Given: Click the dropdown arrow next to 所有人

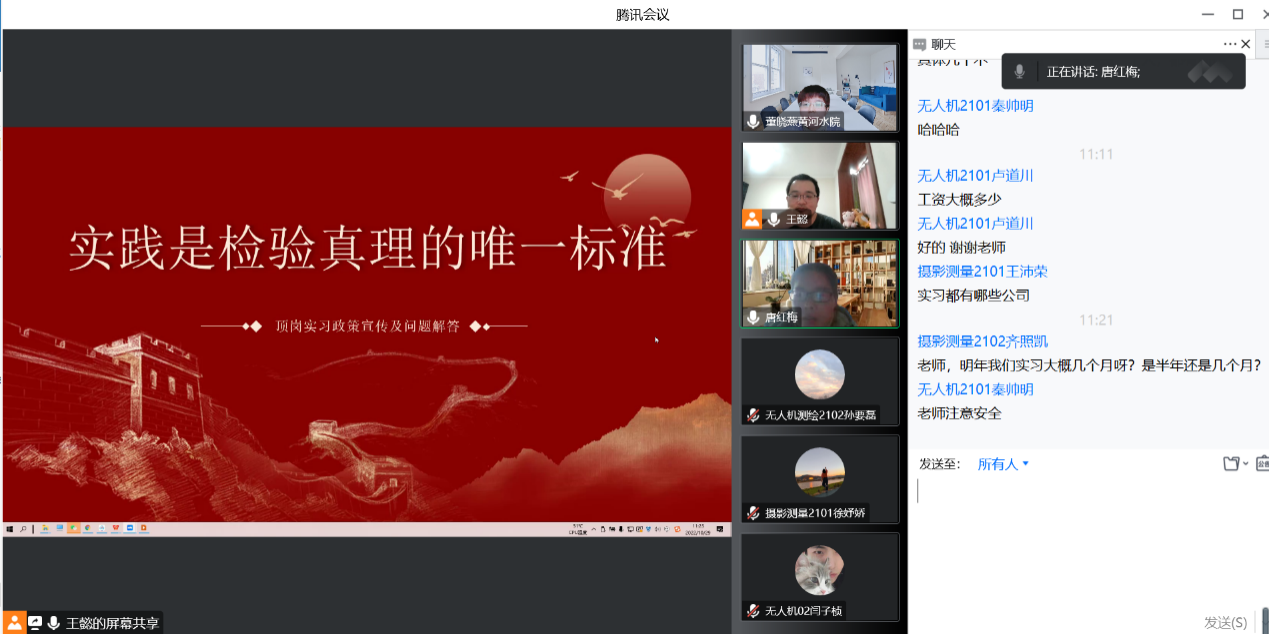Looking at the screenshot, I should point(1026,464).
